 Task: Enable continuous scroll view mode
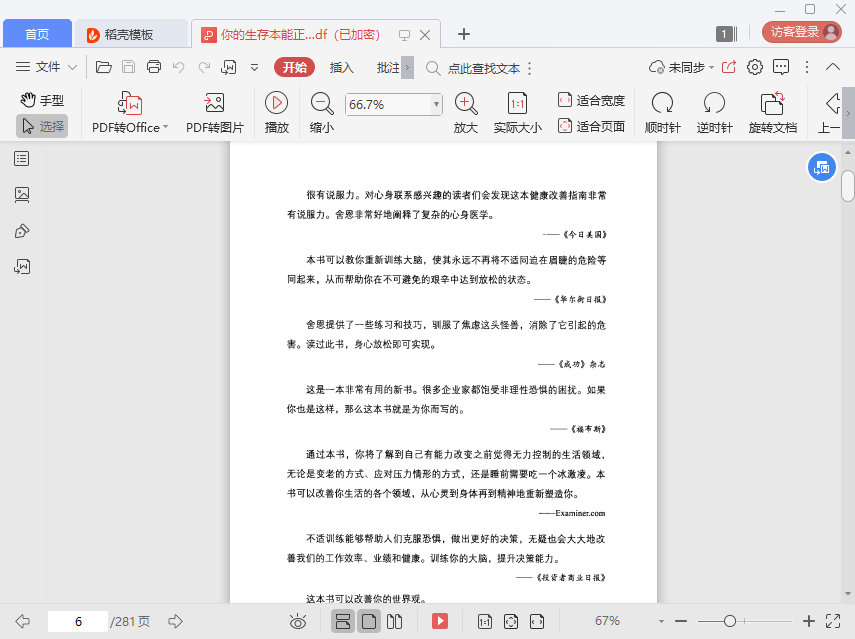(343, 621)
